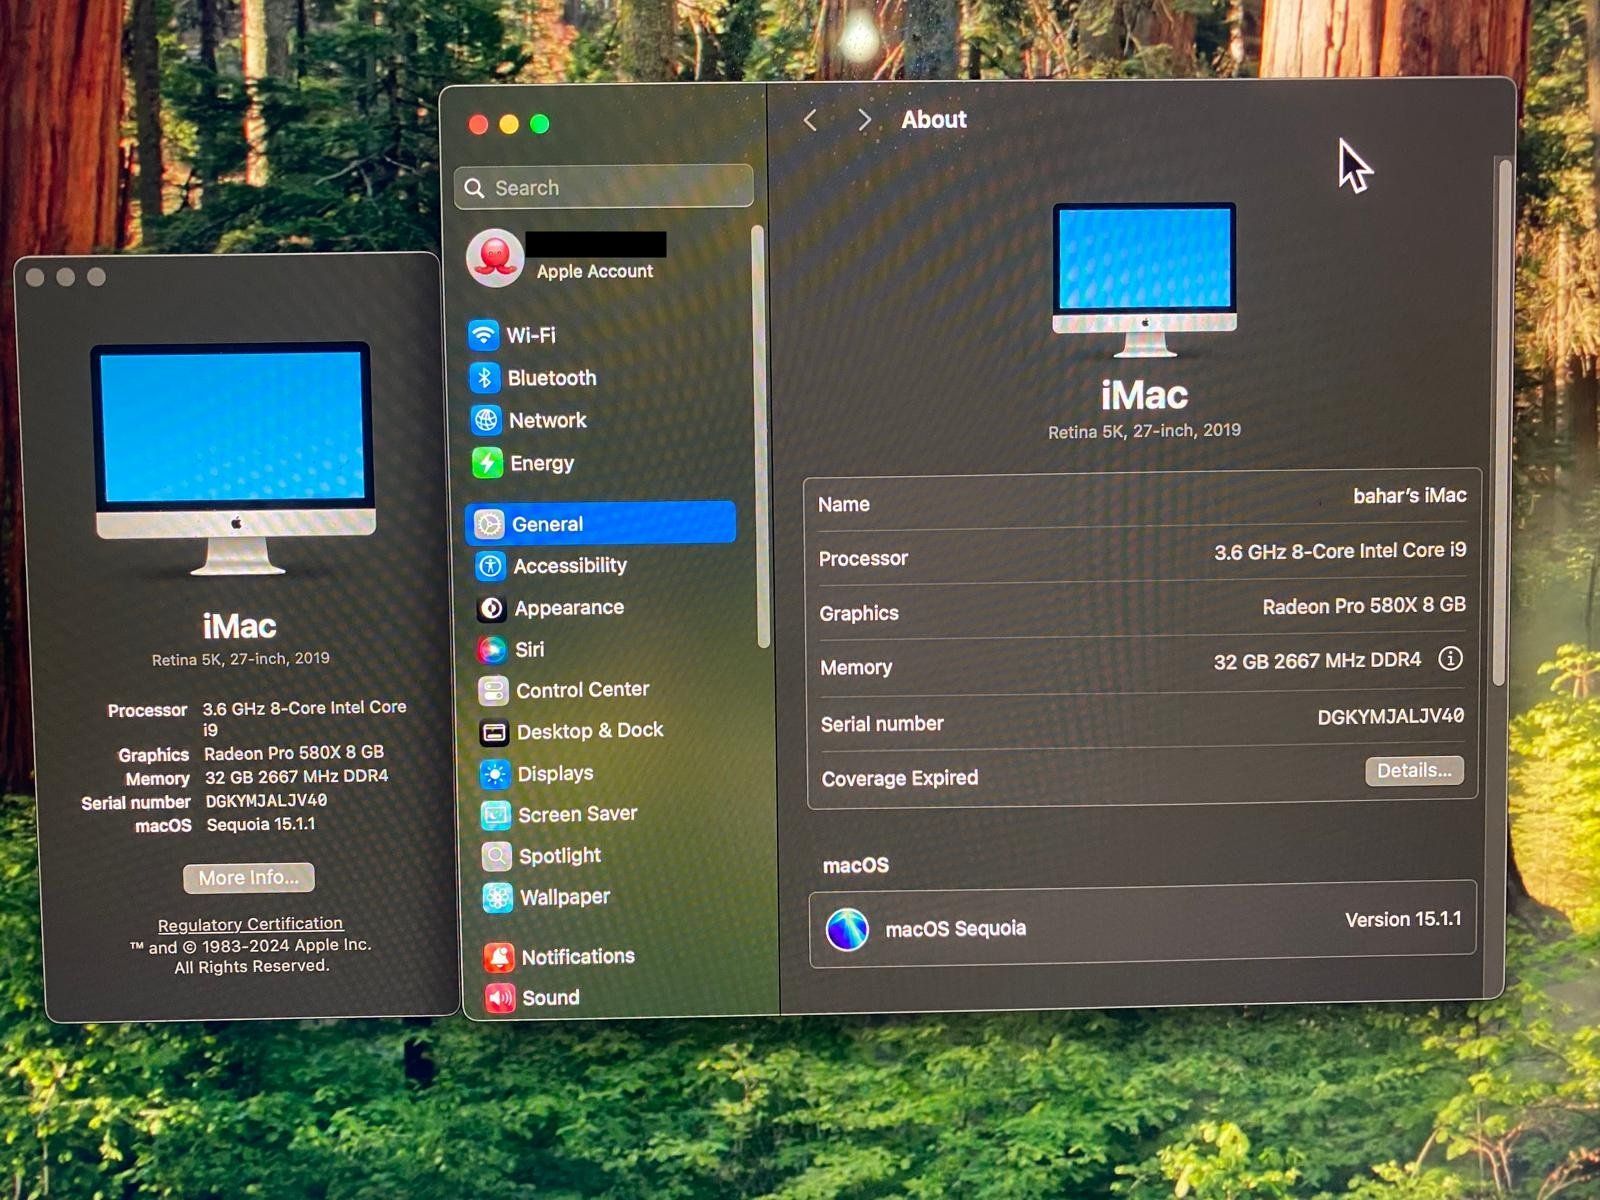Click the More Info... button
The height and width of the screenshot is (1200, 1600).
(x=248, y=877)
